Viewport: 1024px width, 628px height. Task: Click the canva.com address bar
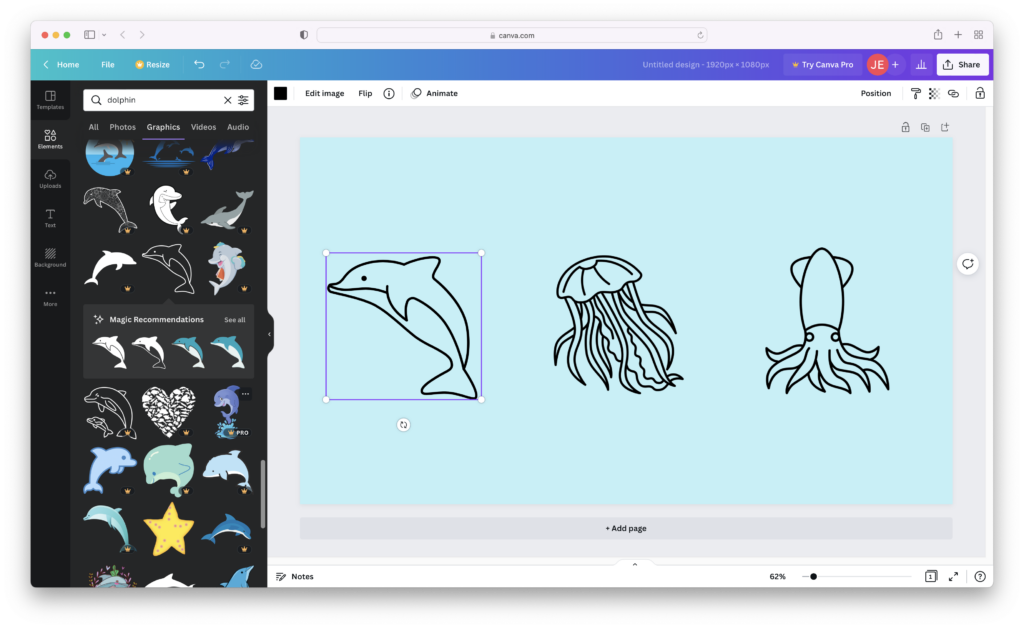click(512, 35)
